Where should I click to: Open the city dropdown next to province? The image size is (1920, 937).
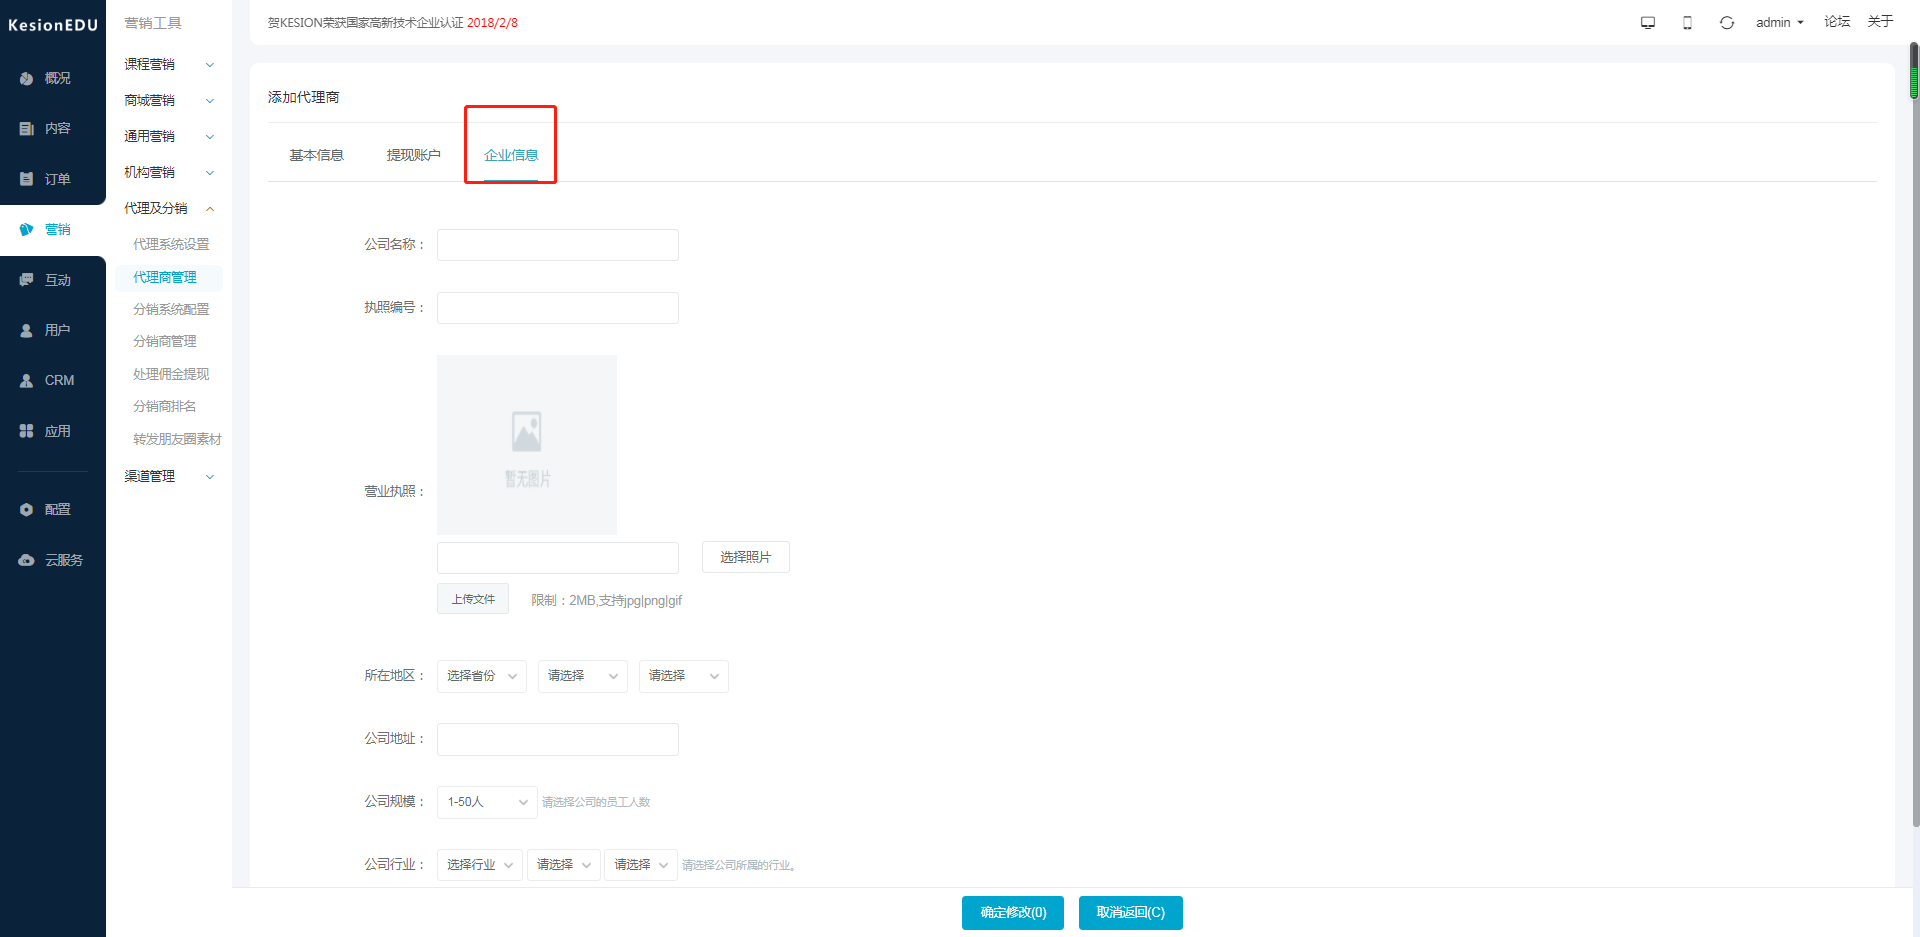(583, 676)
